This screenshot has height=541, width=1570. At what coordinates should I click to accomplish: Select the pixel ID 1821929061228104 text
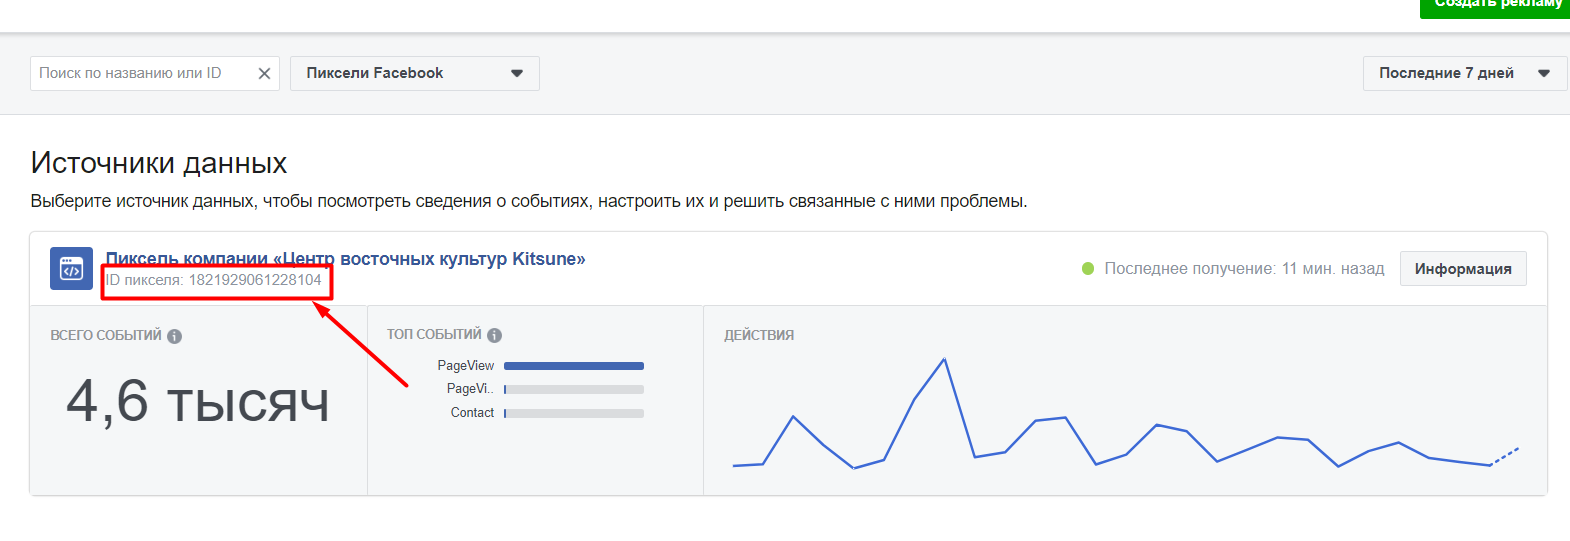tap(255, 280)
